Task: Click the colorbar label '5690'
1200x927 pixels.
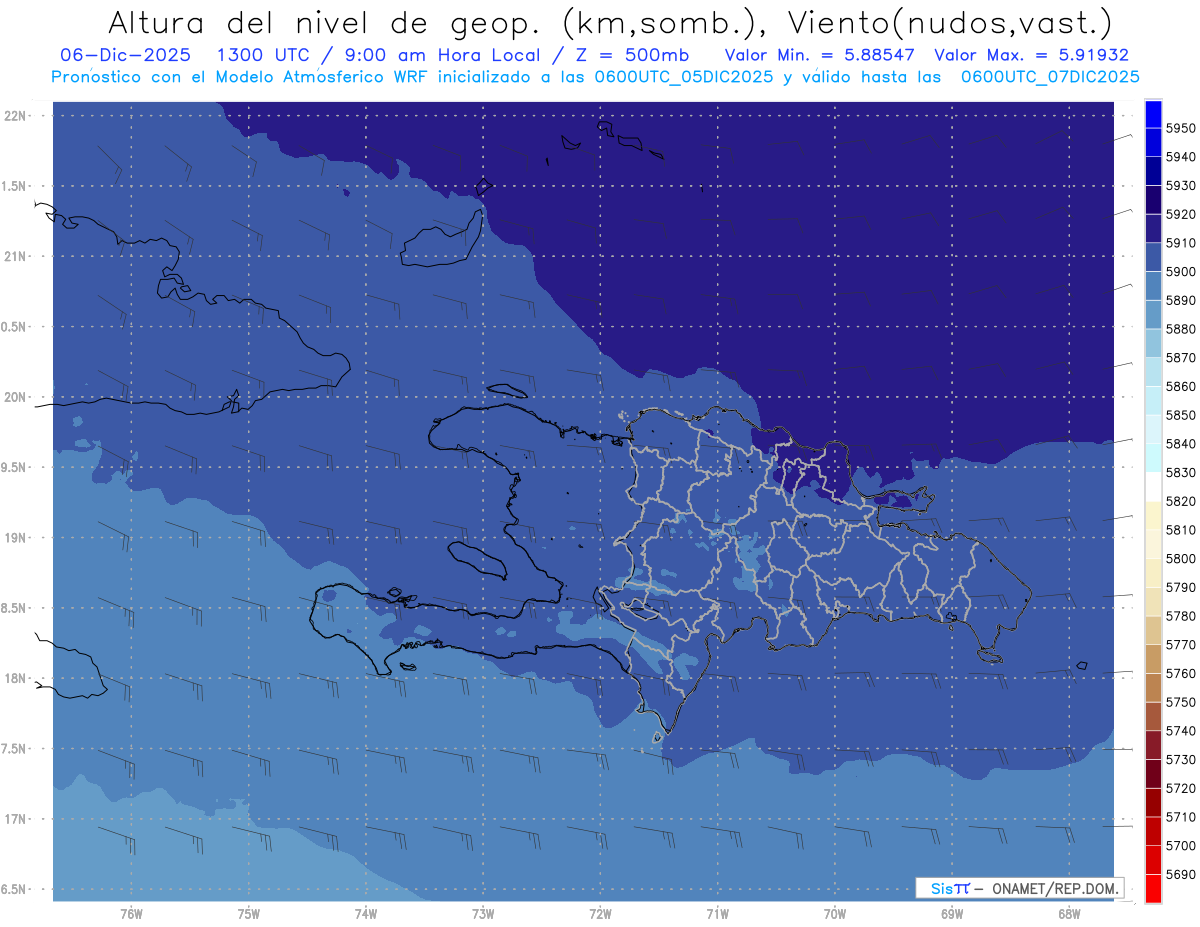Action: tap(1180, 874)
